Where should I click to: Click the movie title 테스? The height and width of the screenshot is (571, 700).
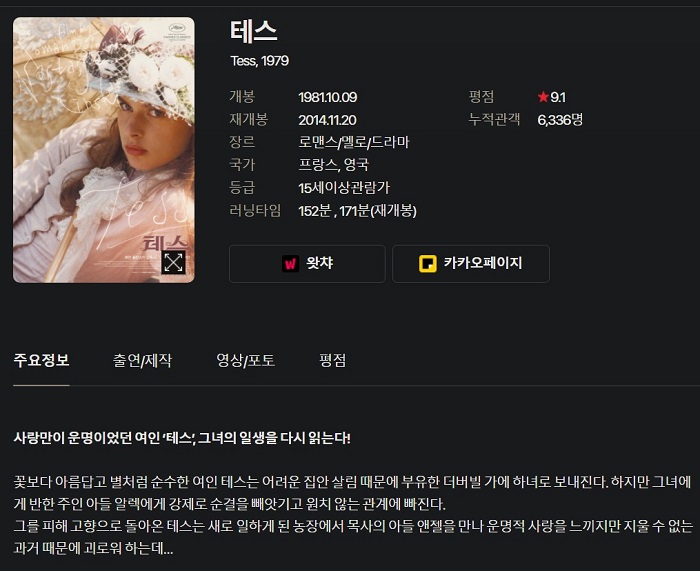[254, 31]
